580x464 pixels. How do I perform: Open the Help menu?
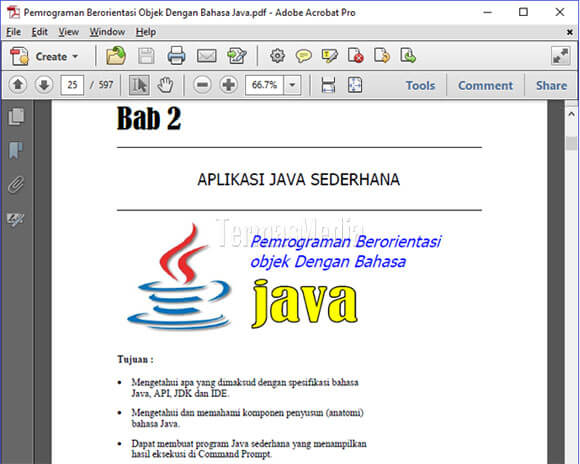pos(146,32)
